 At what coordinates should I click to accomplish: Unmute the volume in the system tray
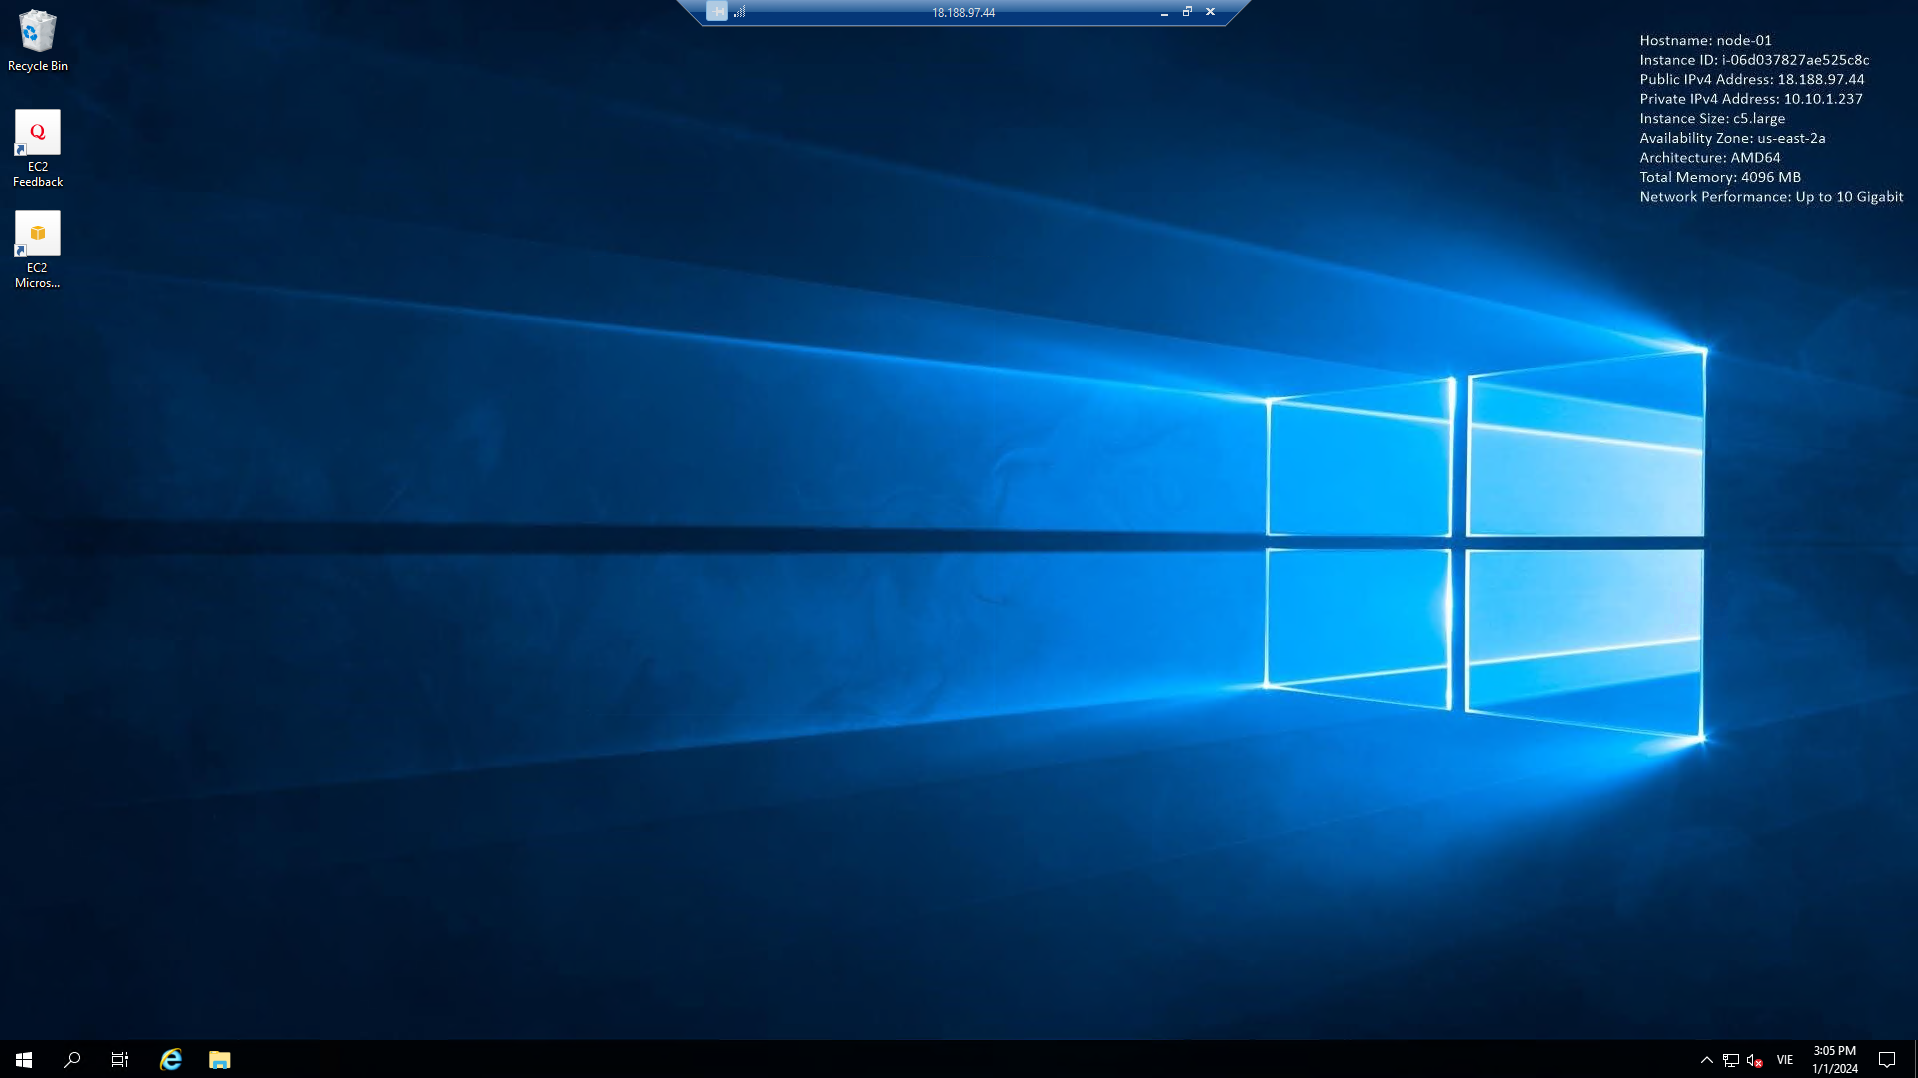pos(1752,1060)
